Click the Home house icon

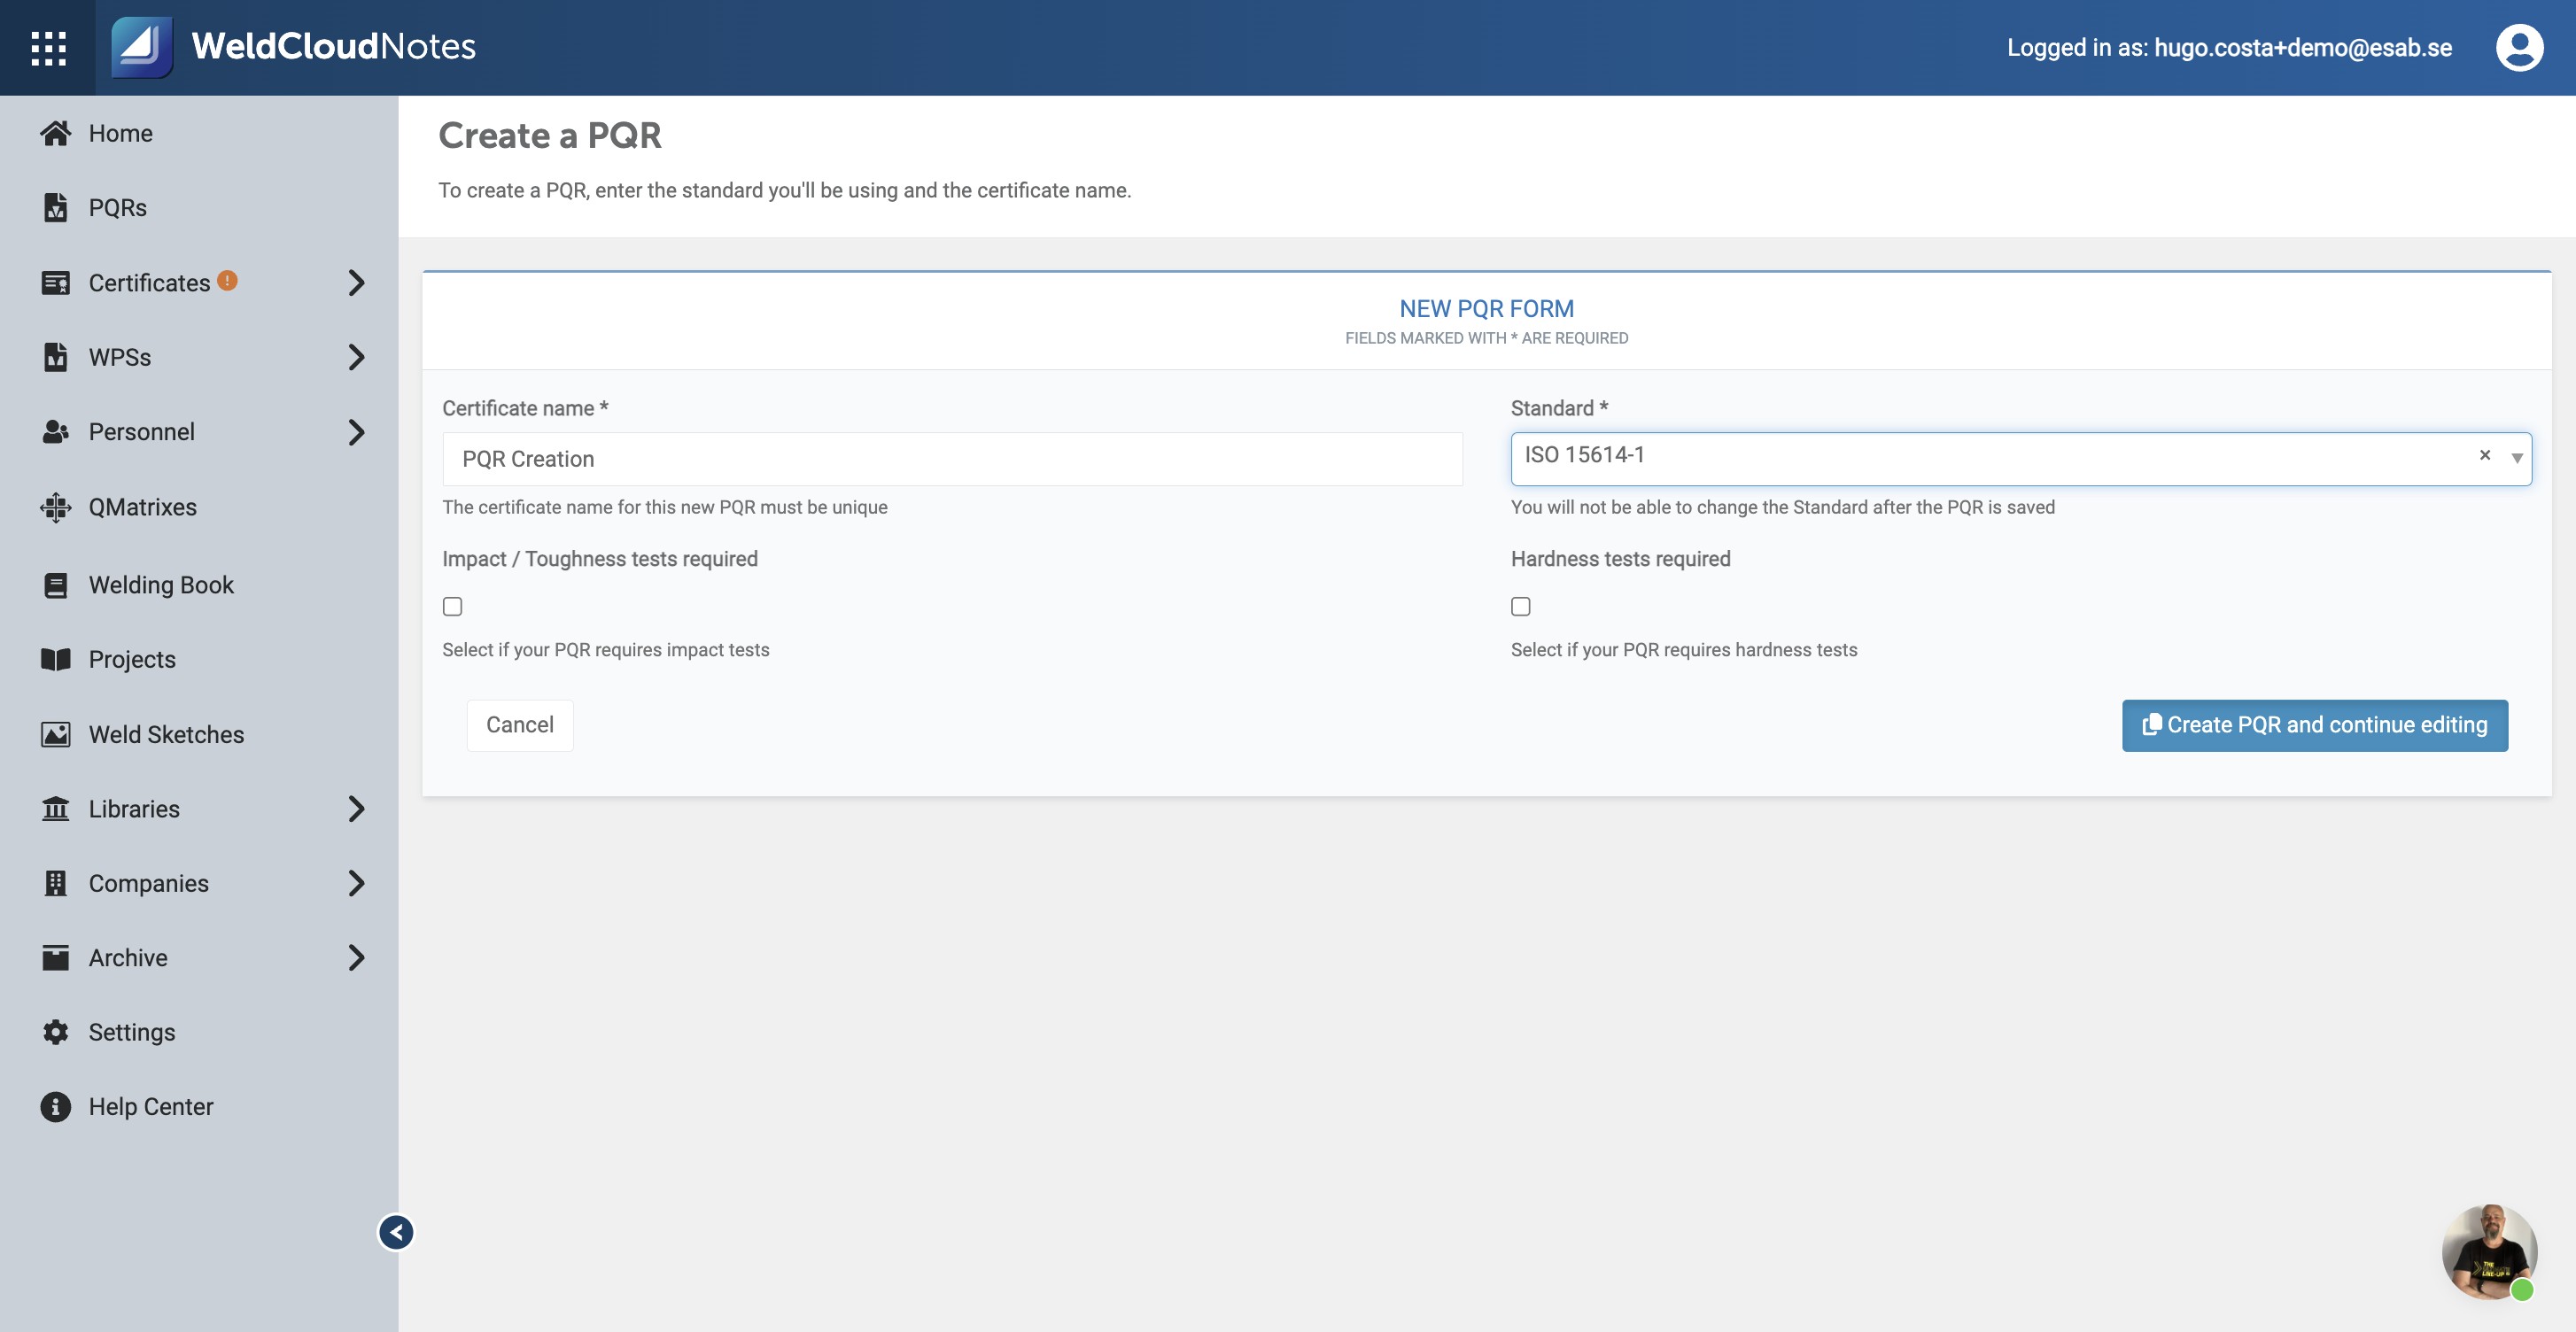pyautogui.click(x=56, y=133)
